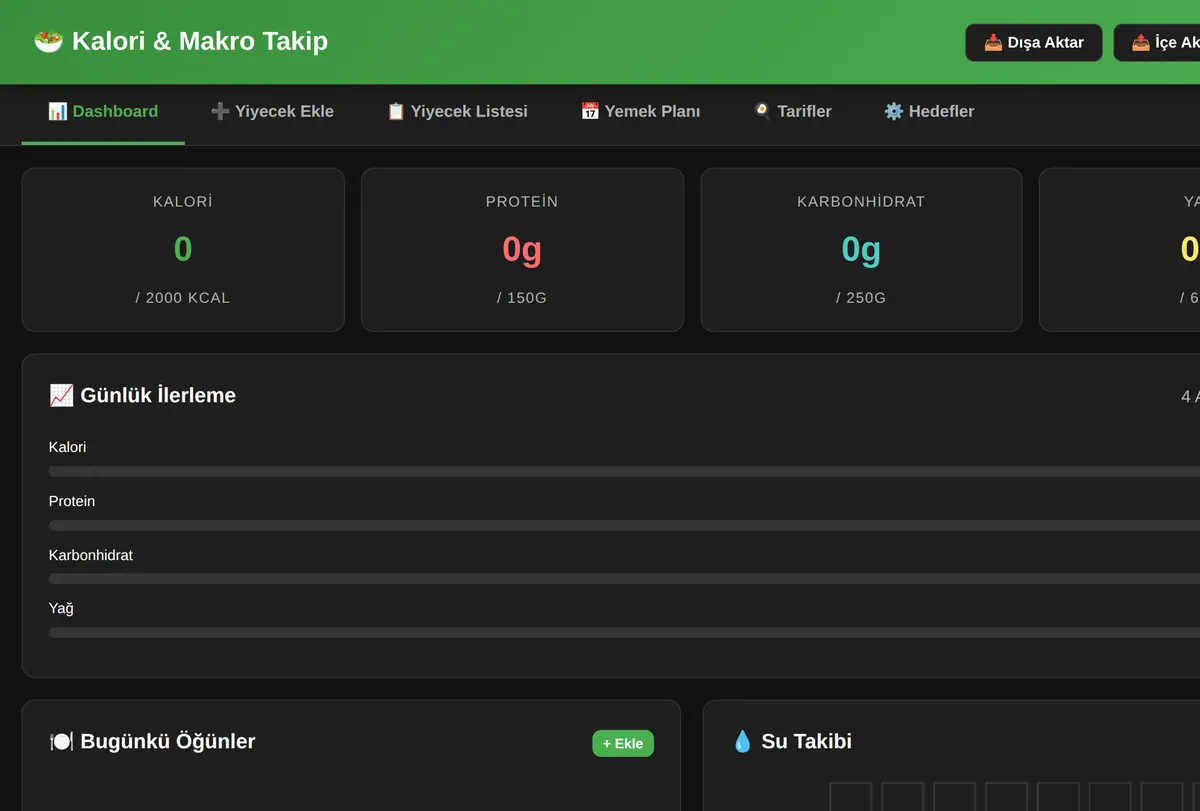Click the "/ 2000 KCAL" goal text
The width and height of the screenshot is (1200, 811).
pyautogui.click(x=183, y=298)
